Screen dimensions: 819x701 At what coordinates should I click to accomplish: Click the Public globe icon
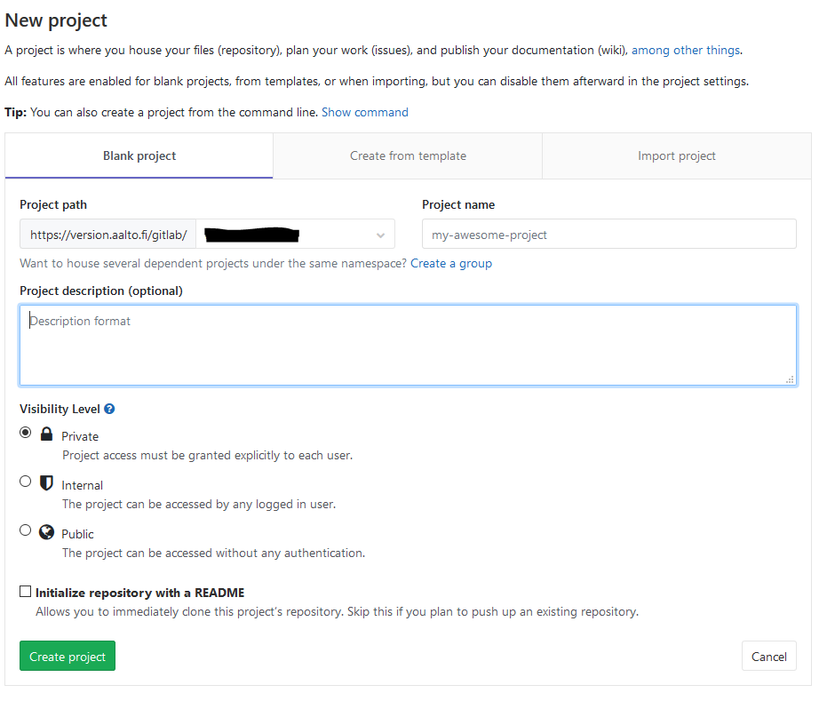(46, 532)
